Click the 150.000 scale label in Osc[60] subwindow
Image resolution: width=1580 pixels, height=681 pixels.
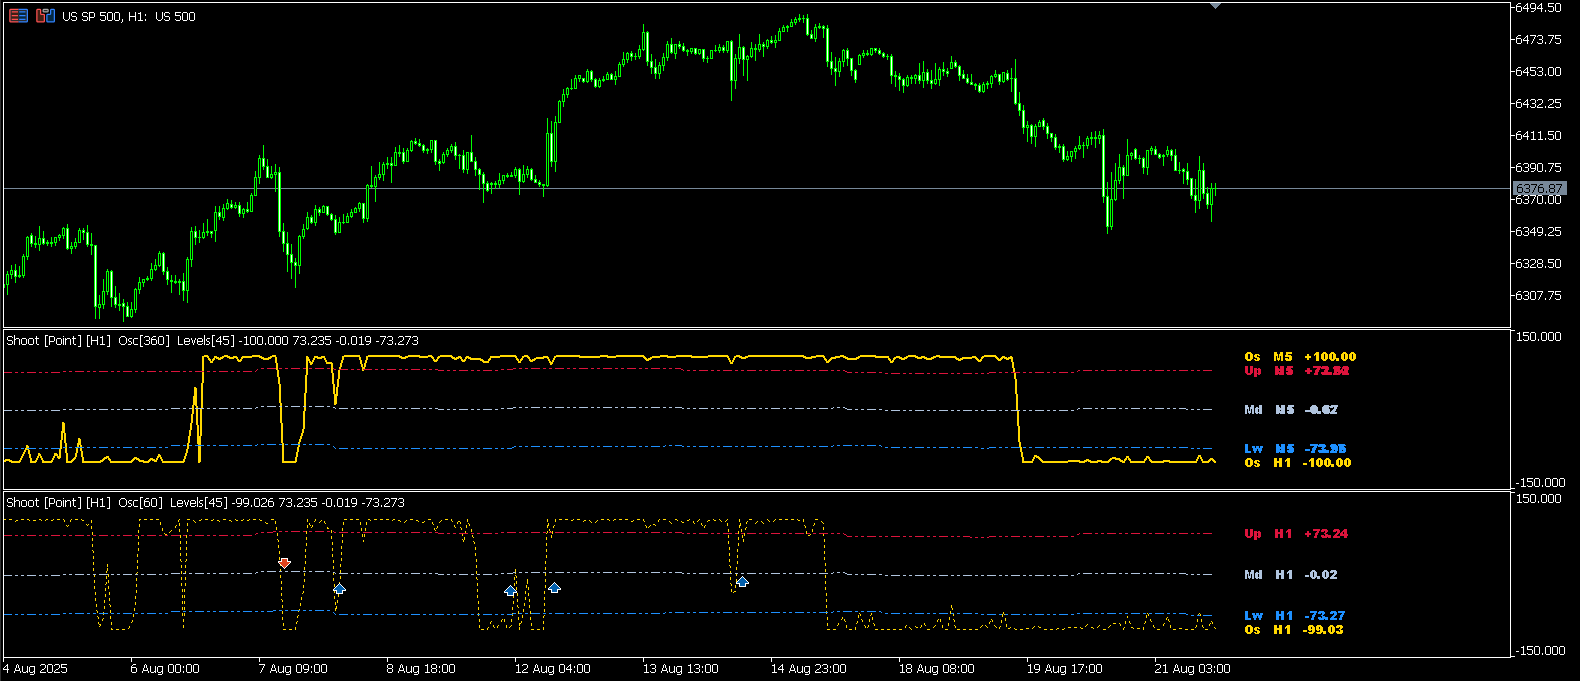point(1538,499)
